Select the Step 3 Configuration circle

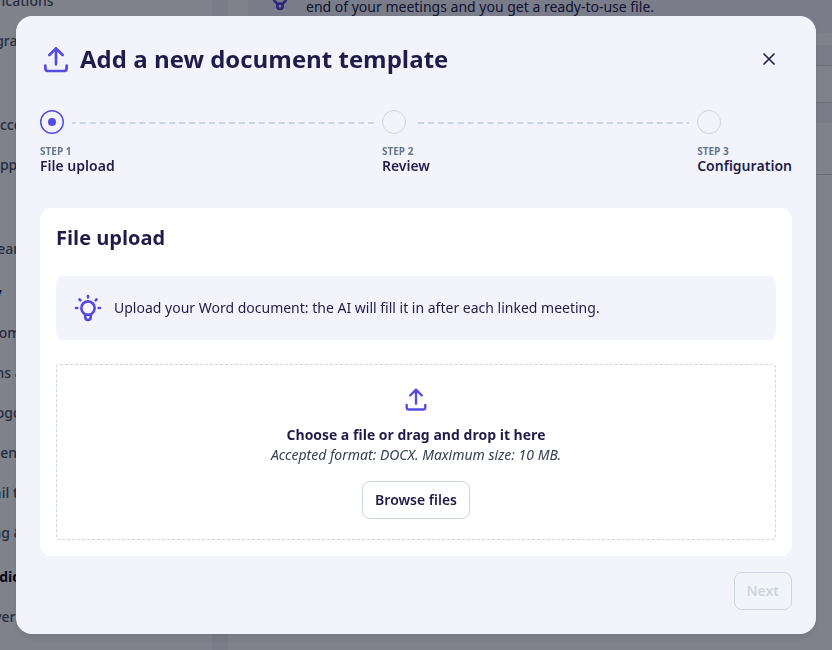pyautogui.click(x=709, y=122)
